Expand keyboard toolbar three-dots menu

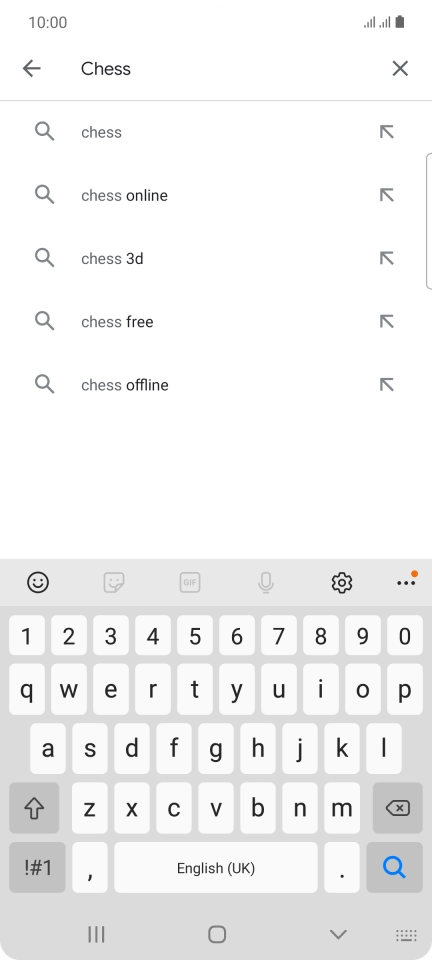[x=406, y=582]
